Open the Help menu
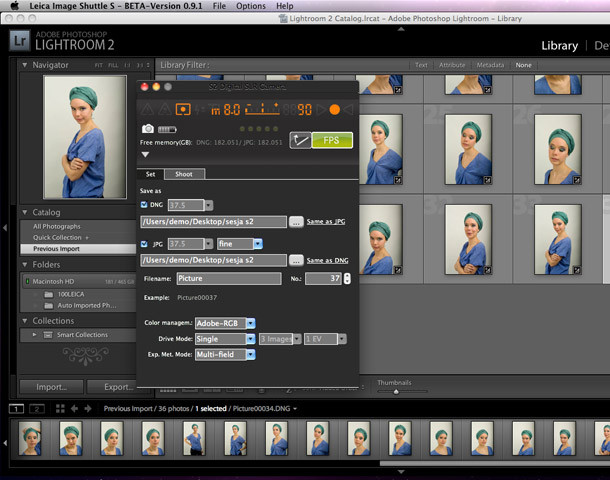The image size is (610, 480). [284, 6]
